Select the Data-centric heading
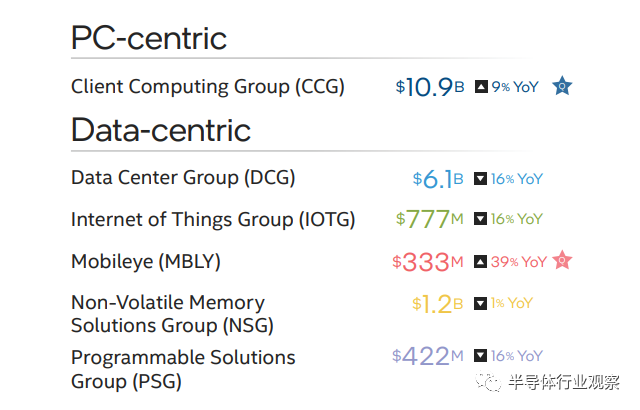Image resolution: width=640 pixels, height=410 pixels. (161, 130)
